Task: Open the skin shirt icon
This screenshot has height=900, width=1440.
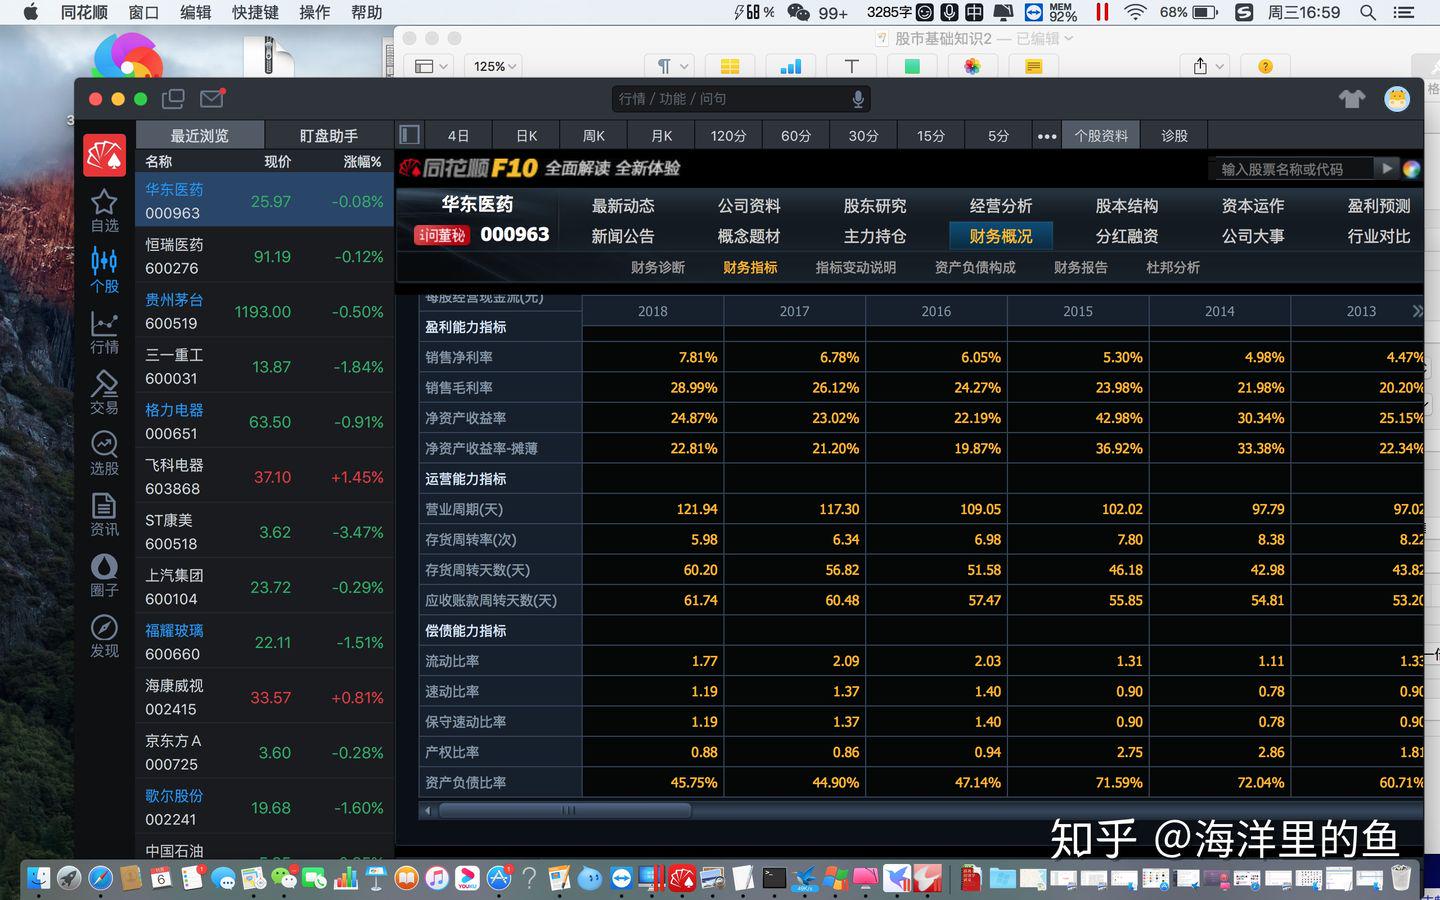Action: 1351,99
